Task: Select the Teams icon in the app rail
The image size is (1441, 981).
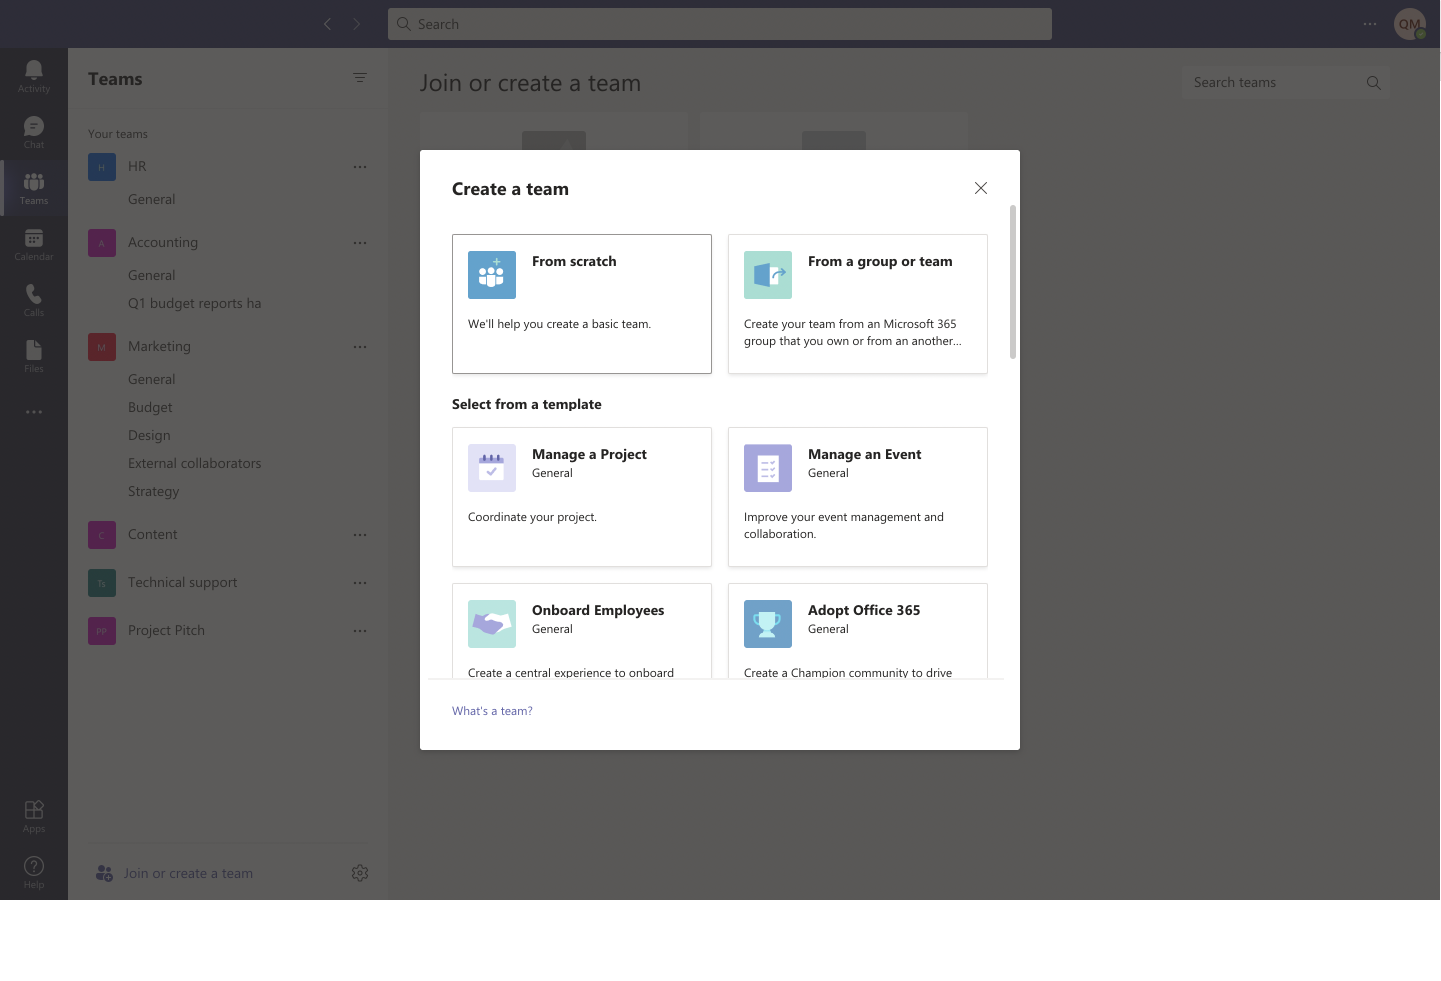Action: click(x=34, y=187)
